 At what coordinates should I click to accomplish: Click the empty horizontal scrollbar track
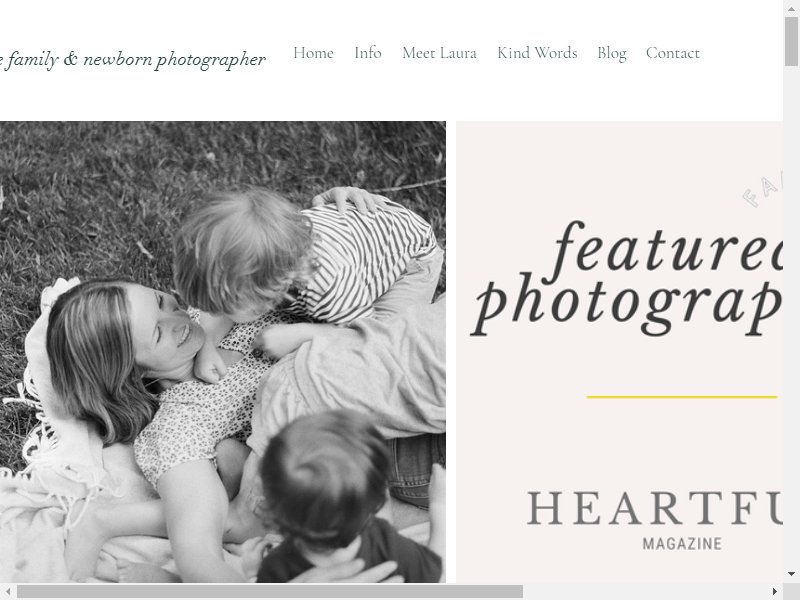[645, 592]
